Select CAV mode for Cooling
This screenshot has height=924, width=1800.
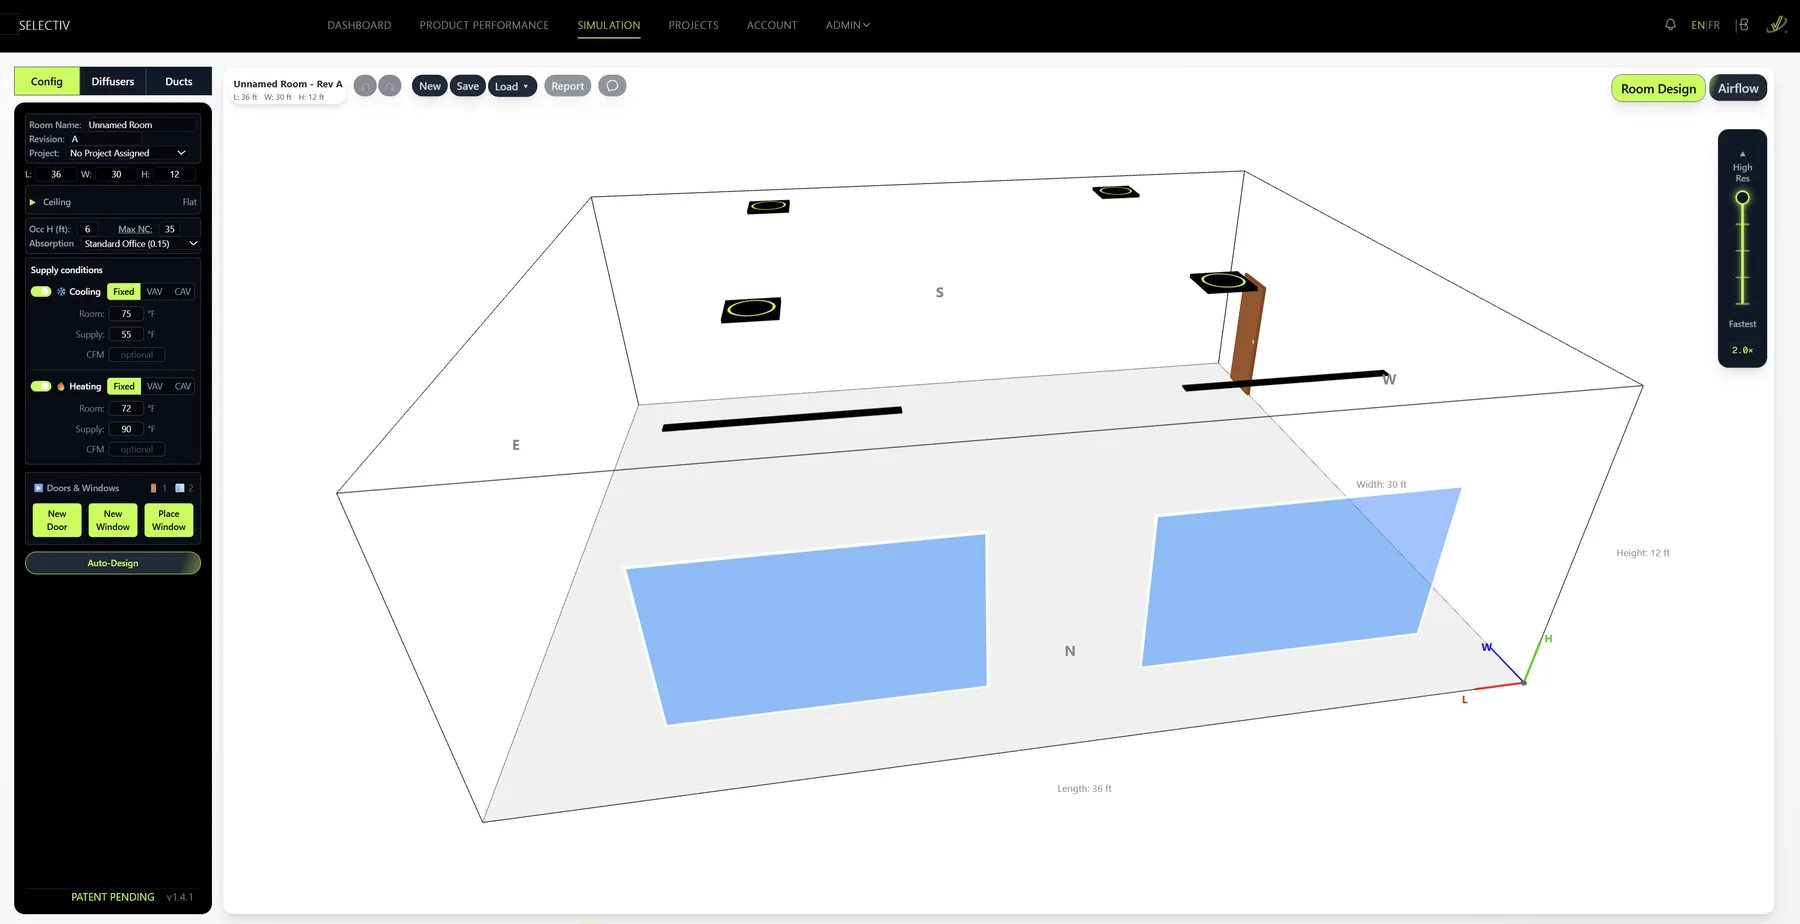[182, 292]
